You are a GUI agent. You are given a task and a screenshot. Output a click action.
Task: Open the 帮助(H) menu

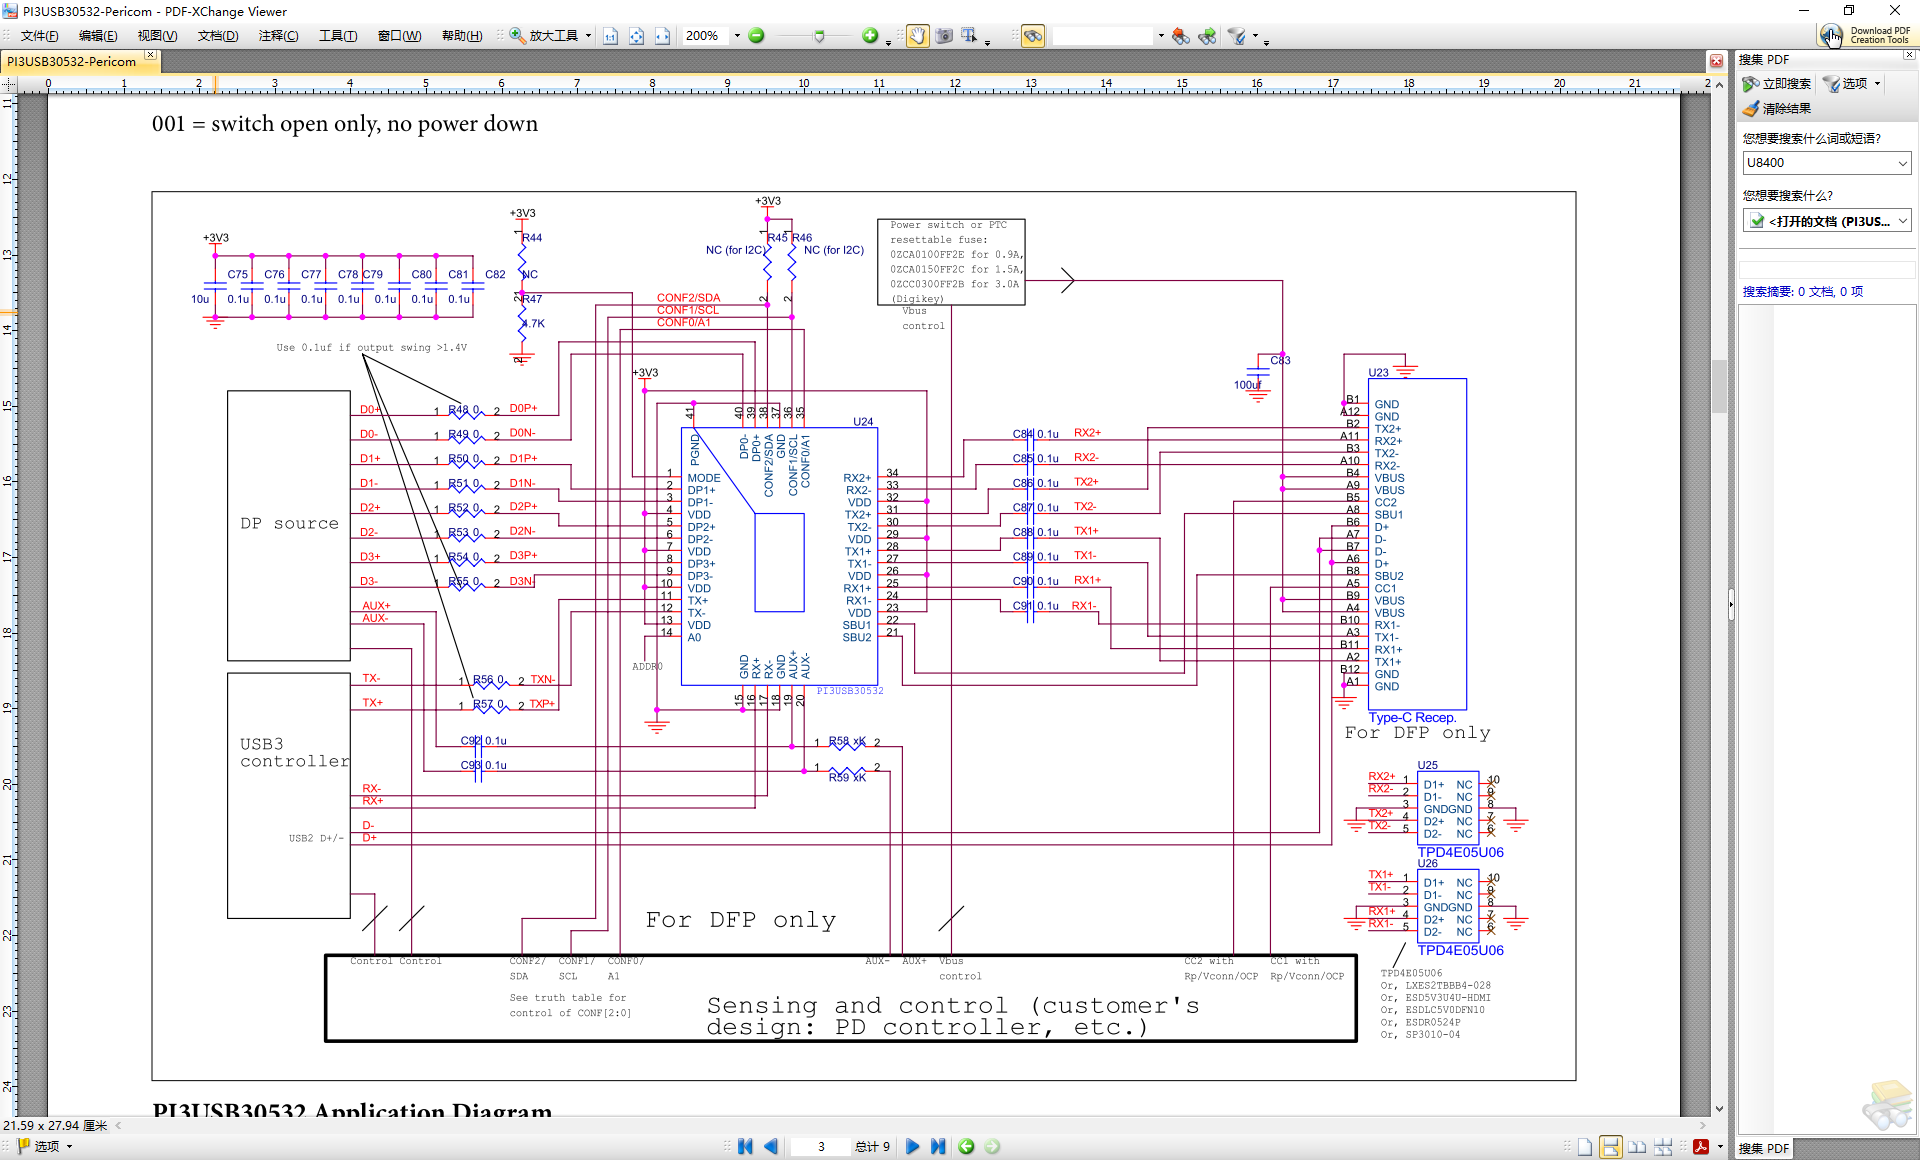coord(462,36)
